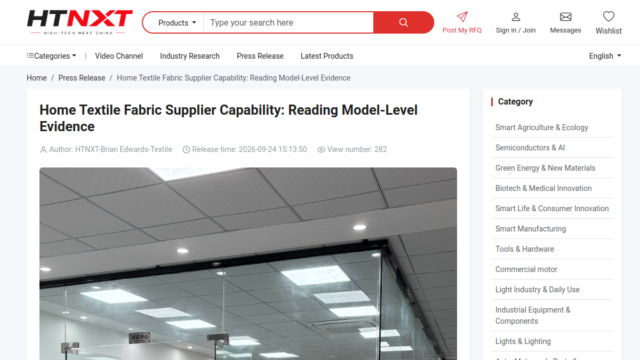
Task: Click the article hero image
Action: click(248, 264)
